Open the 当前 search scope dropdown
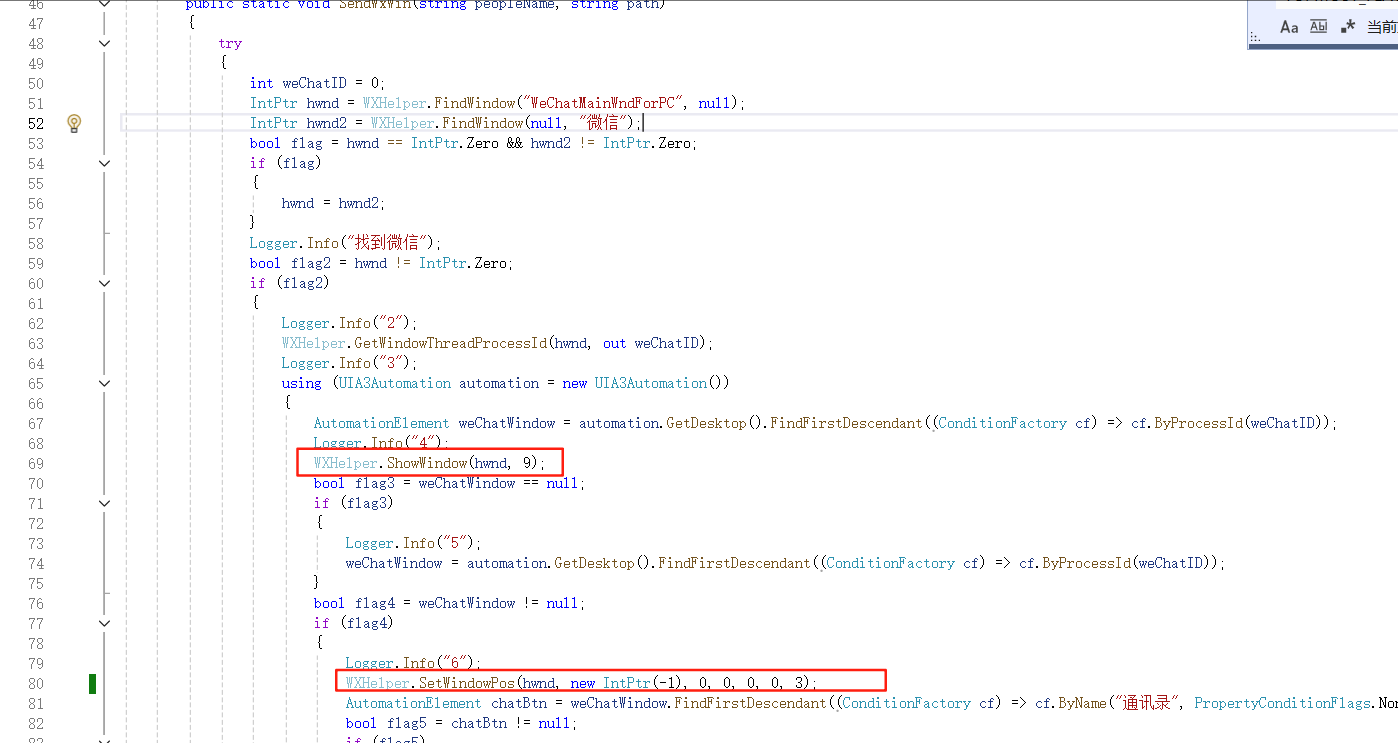 coord(1382,27)
